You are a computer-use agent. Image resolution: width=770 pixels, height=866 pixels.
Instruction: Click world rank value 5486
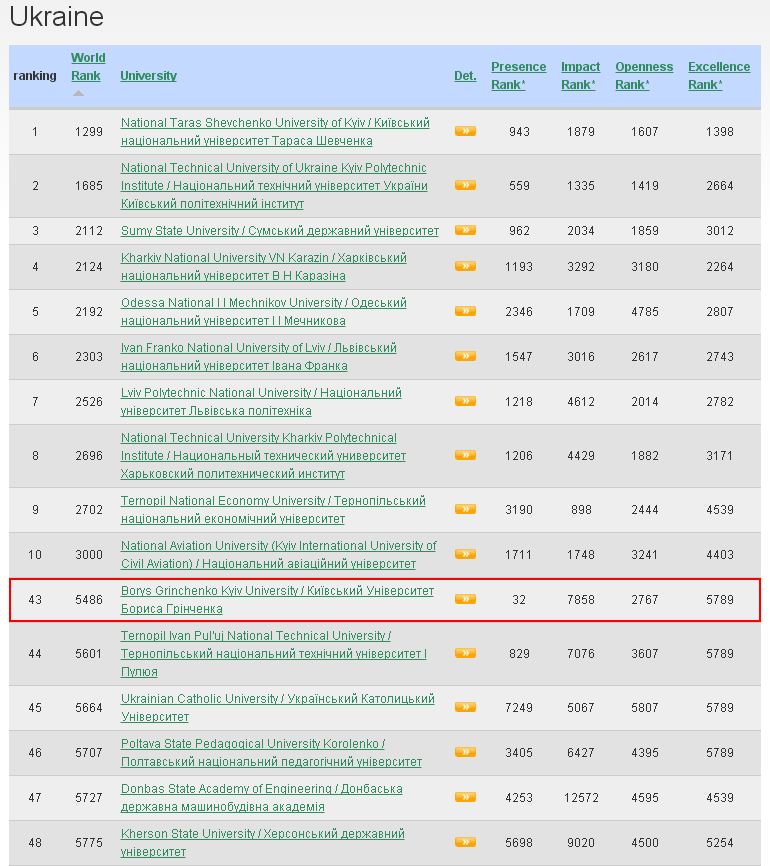coord(89,599)
